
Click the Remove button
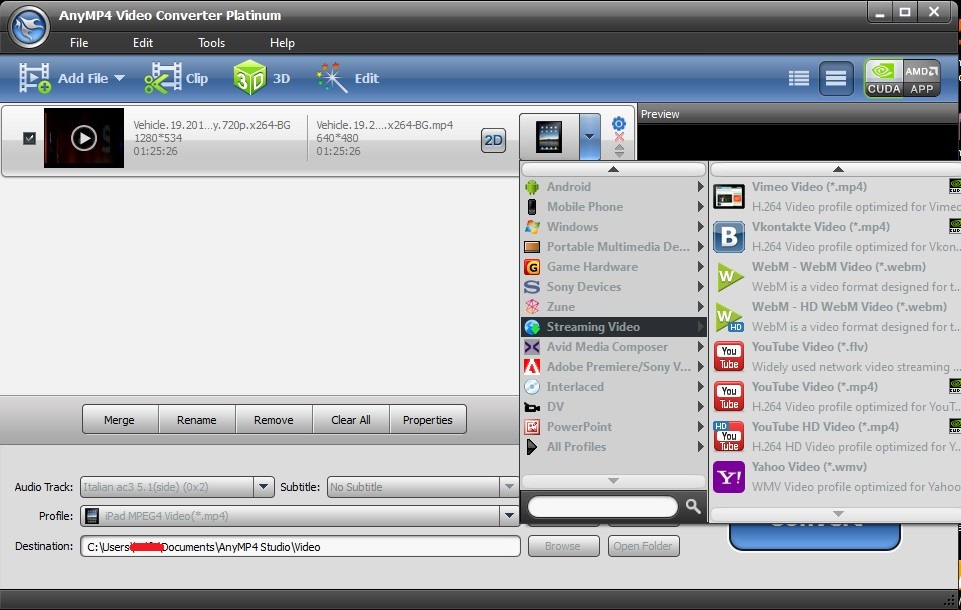pyautogui.click(x=274, y=419)
